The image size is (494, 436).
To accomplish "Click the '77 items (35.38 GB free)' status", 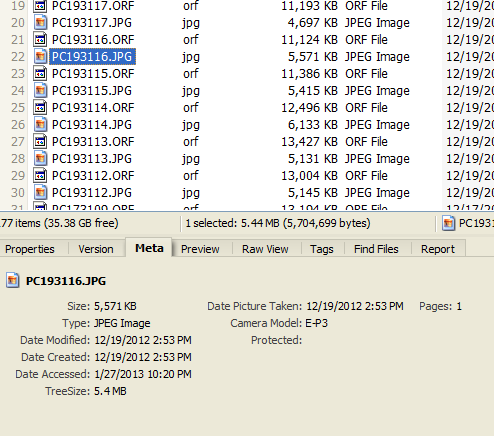I will click(x=59, y=223).
